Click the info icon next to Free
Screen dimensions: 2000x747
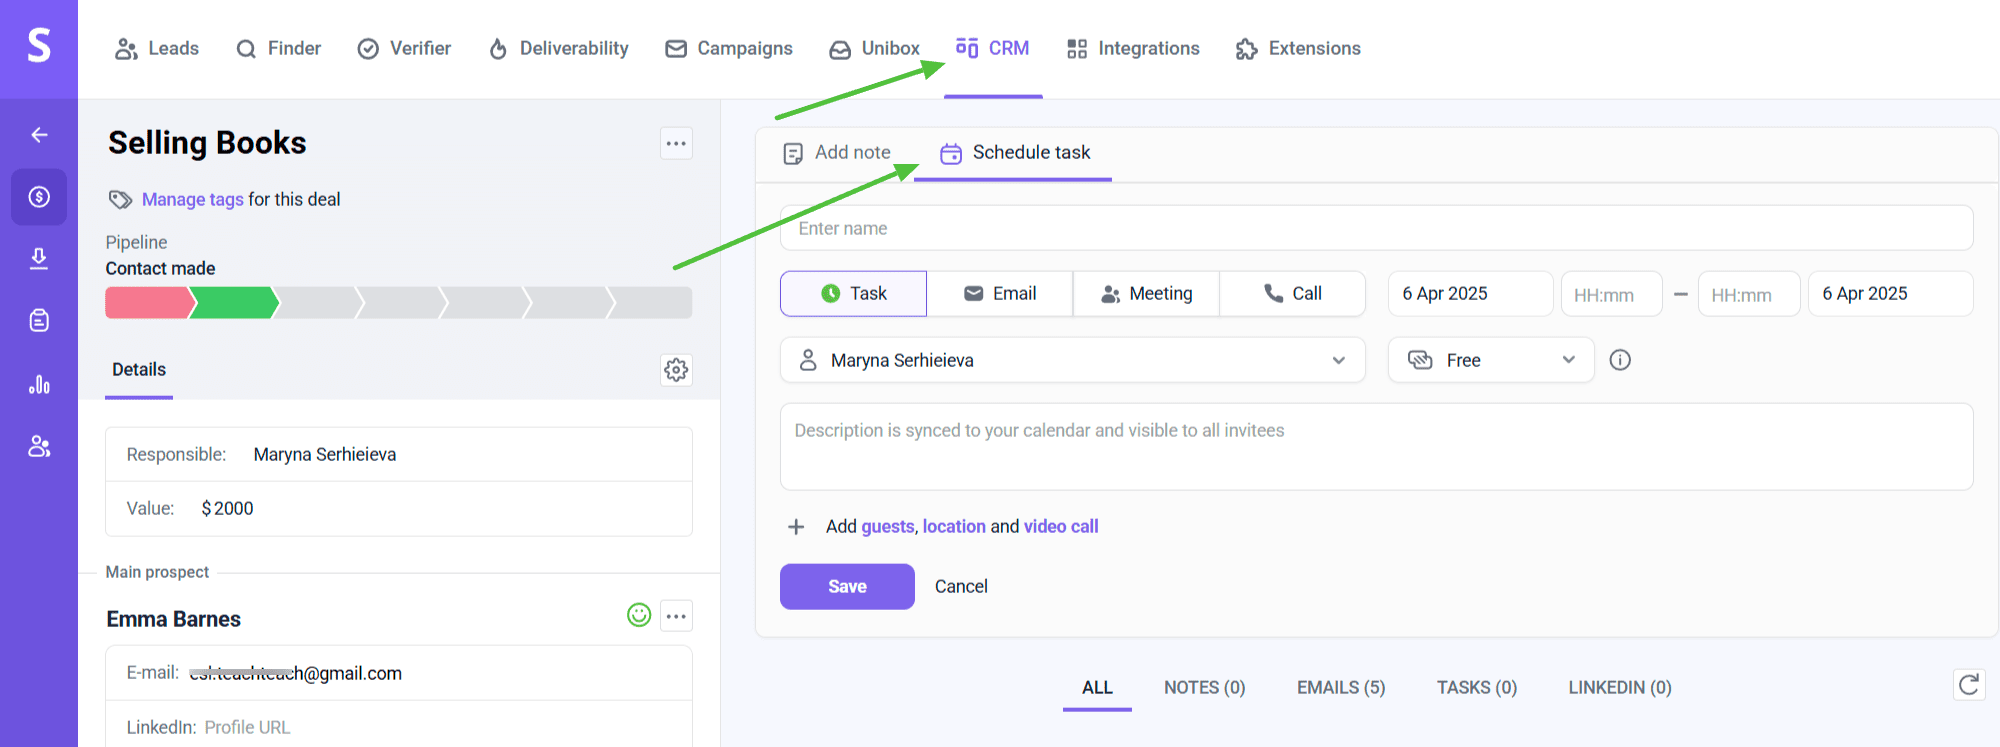pyautogui.click(x=1620, y=360)
